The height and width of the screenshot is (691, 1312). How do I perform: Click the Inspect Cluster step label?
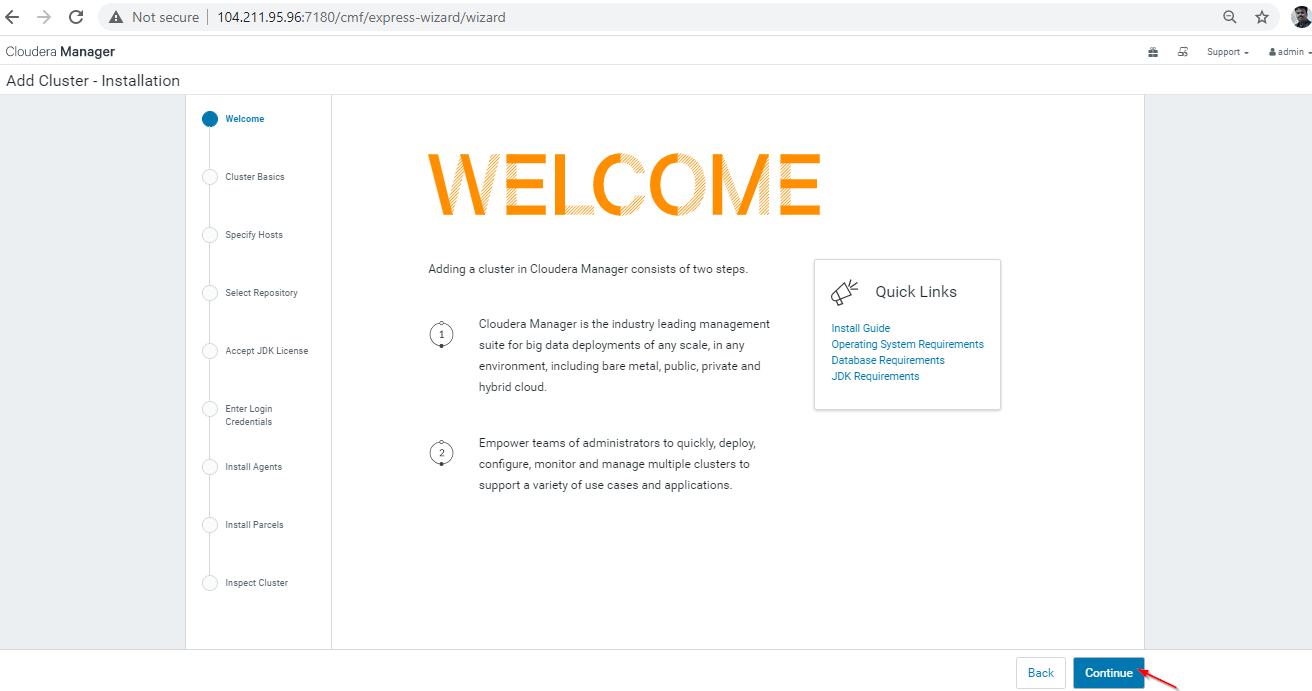pyautogui.click(x=257, y=583)
